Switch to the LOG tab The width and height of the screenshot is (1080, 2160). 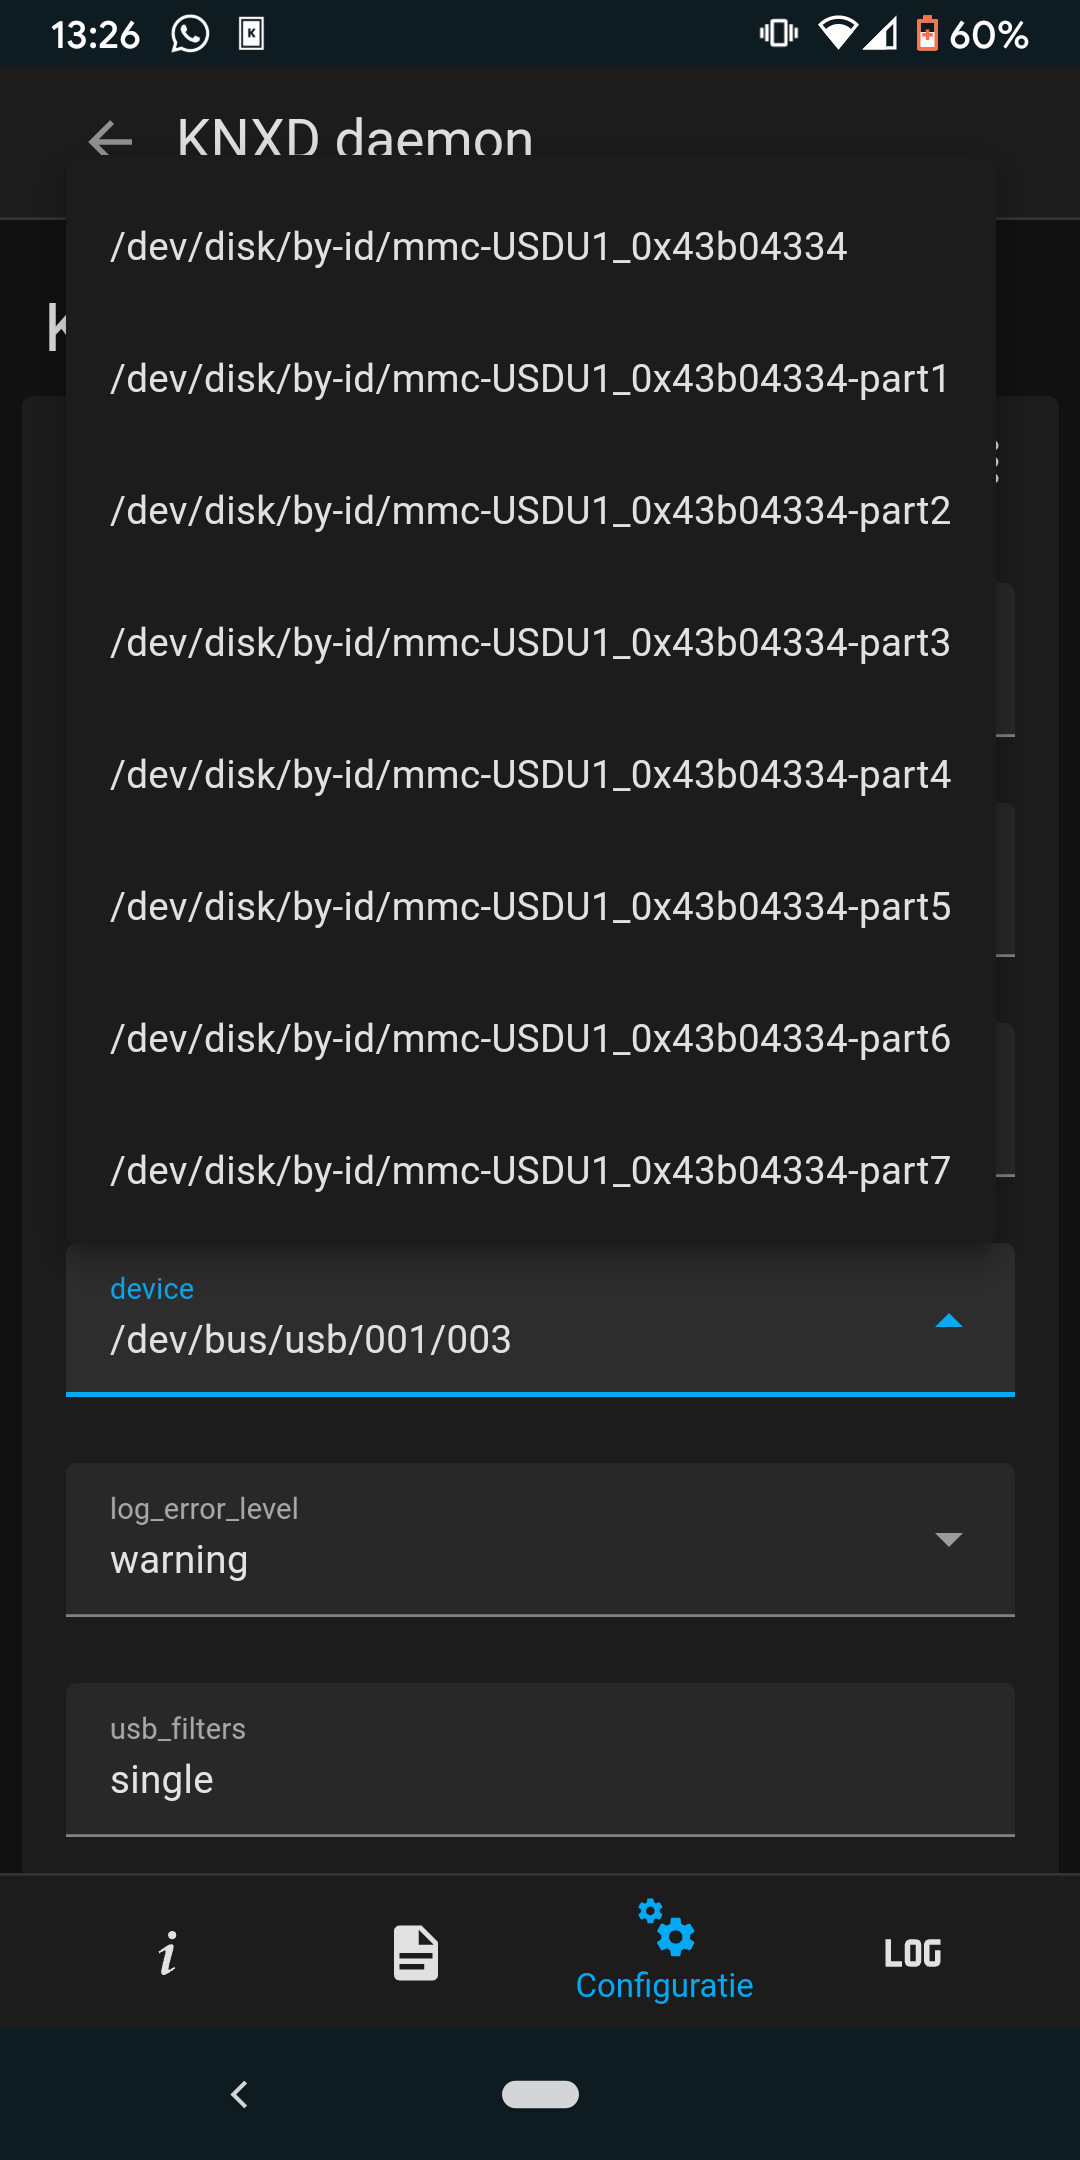coord(912,1952)
